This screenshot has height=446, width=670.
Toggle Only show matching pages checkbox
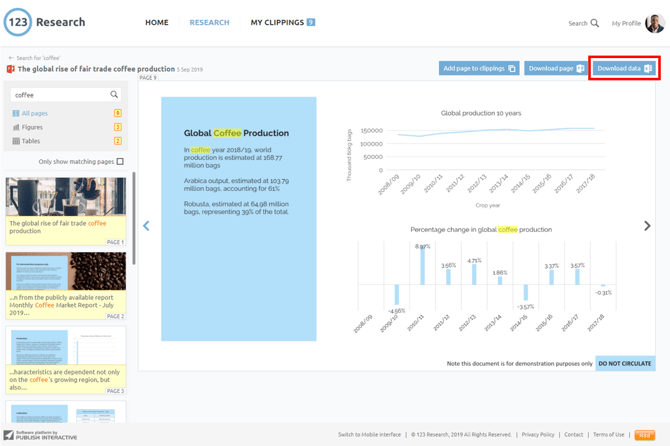point(120,161)
